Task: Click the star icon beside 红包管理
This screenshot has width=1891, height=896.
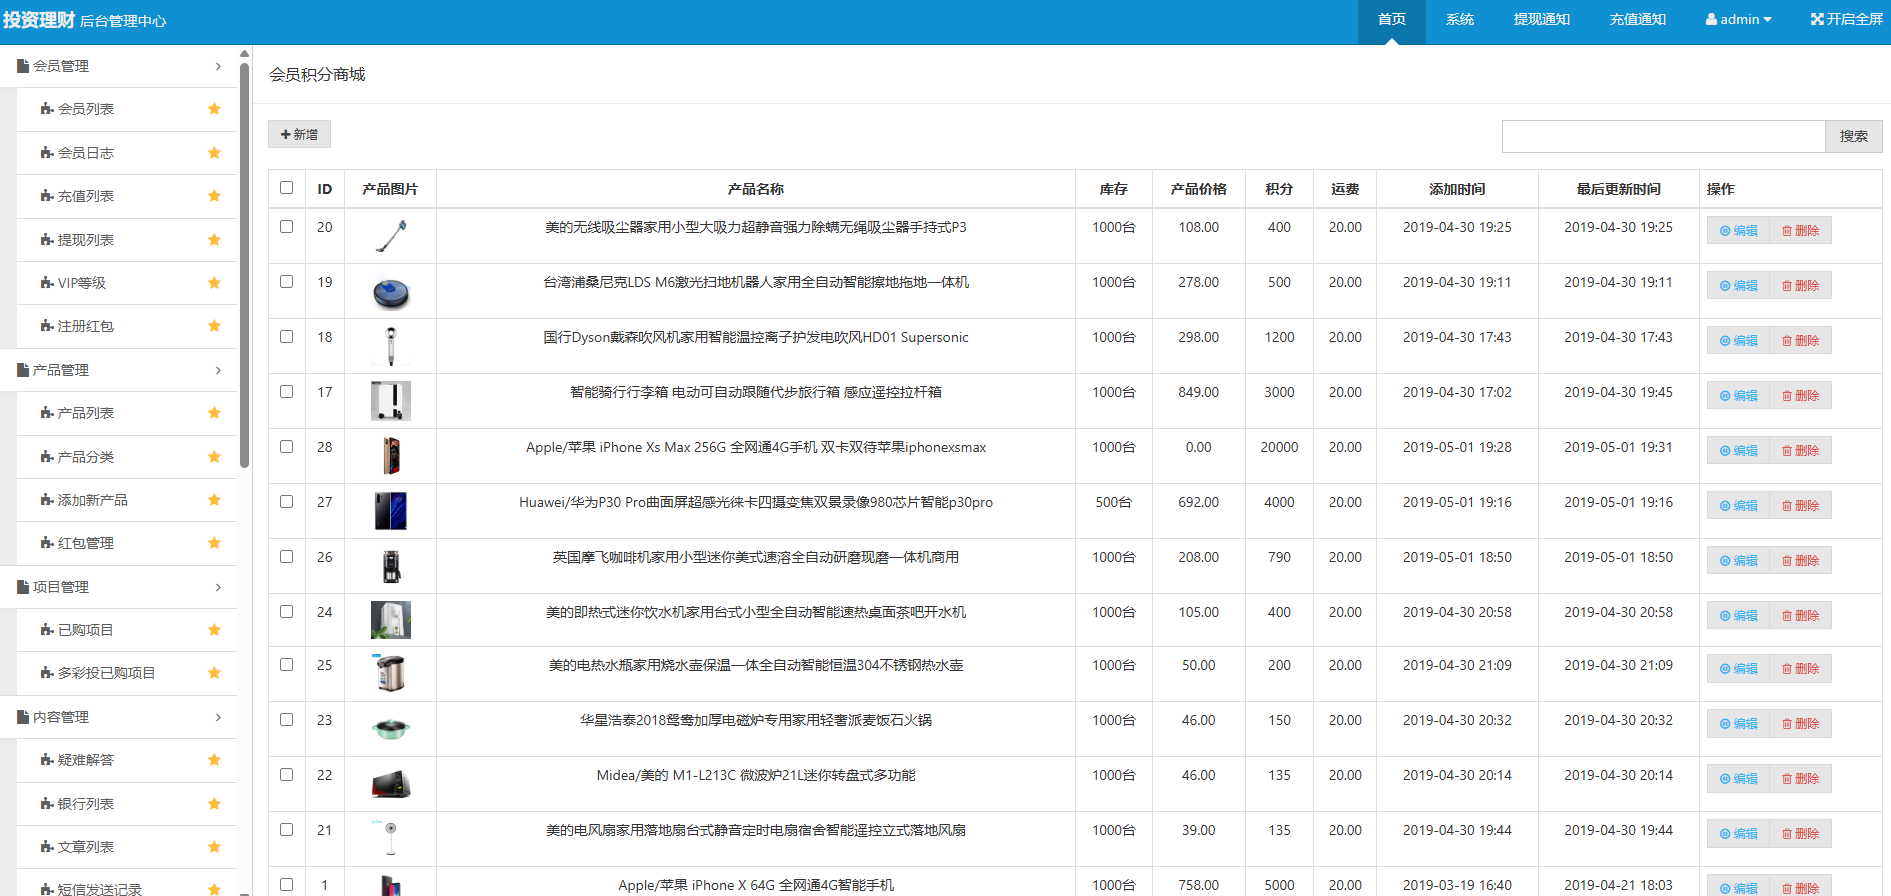Action: [x=214, y=543]
